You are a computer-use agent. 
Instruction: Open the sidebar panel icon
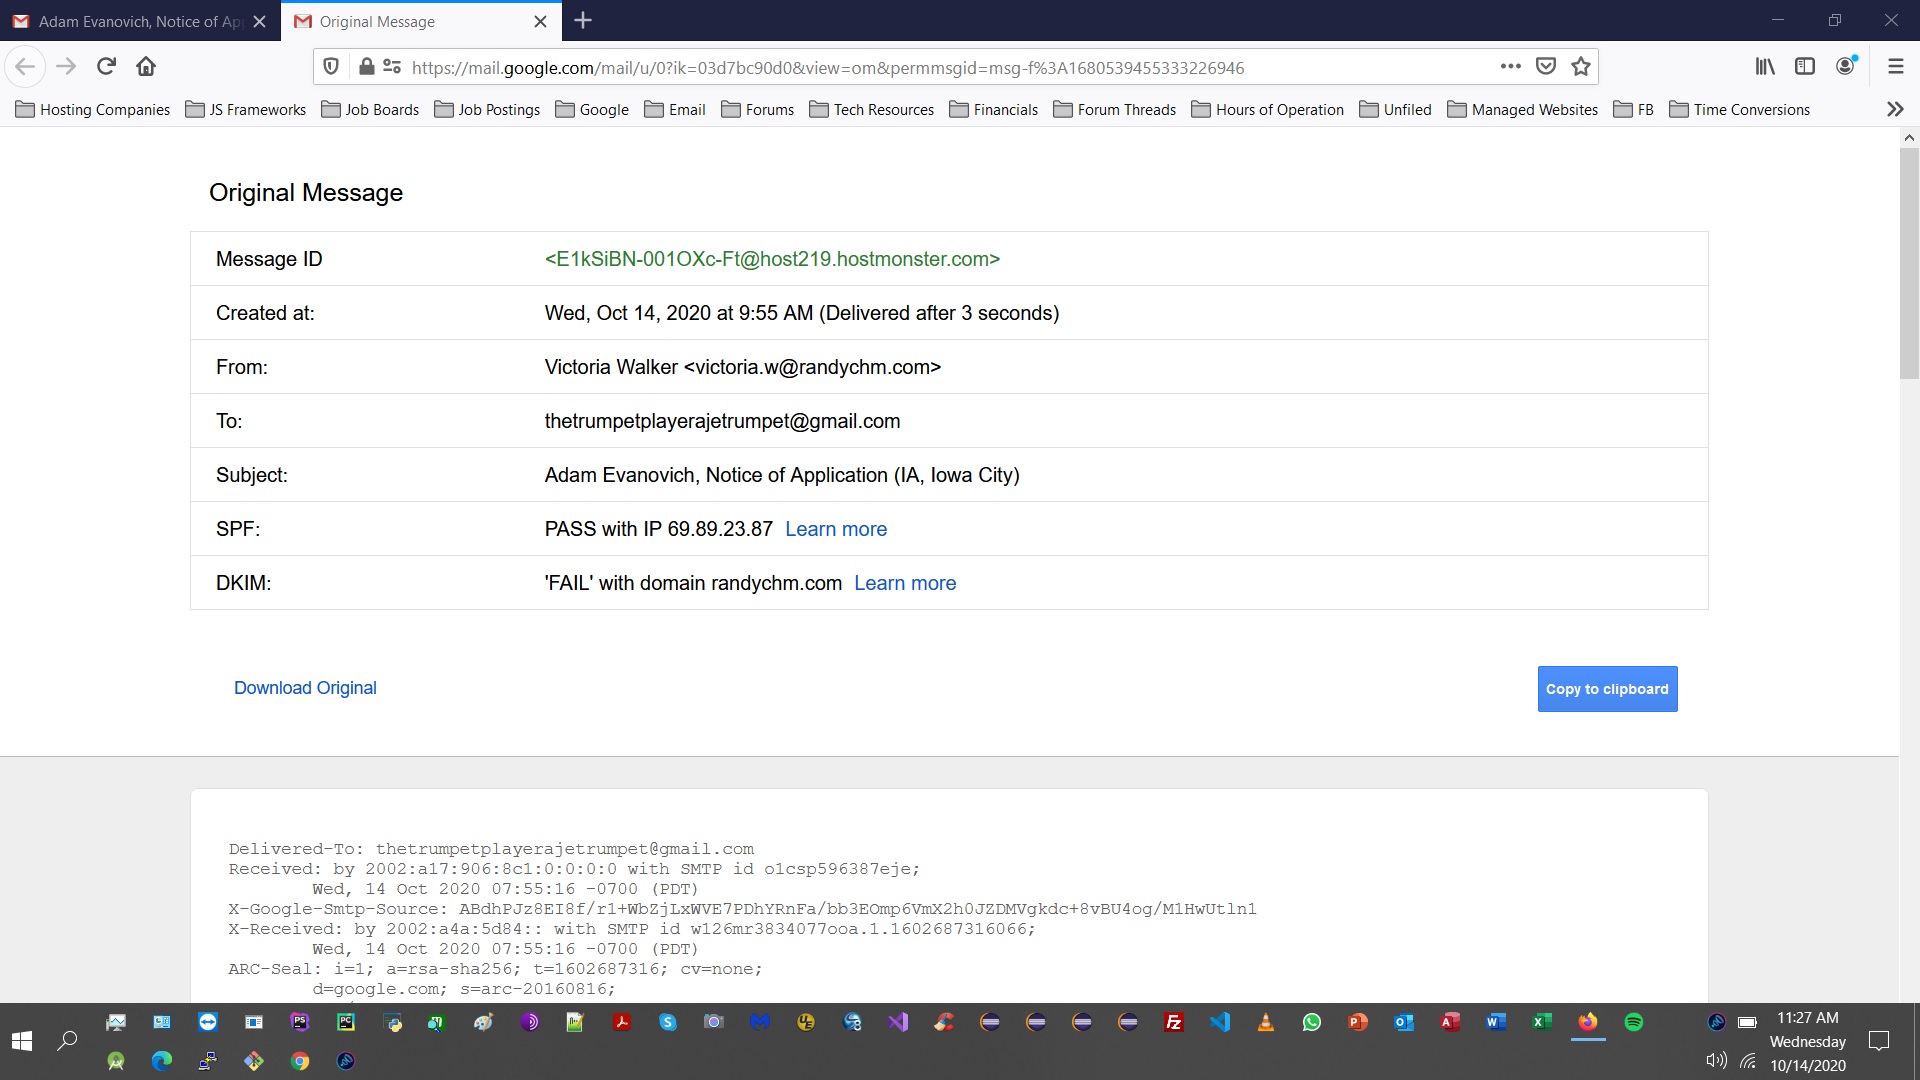tap(1805, 66)
